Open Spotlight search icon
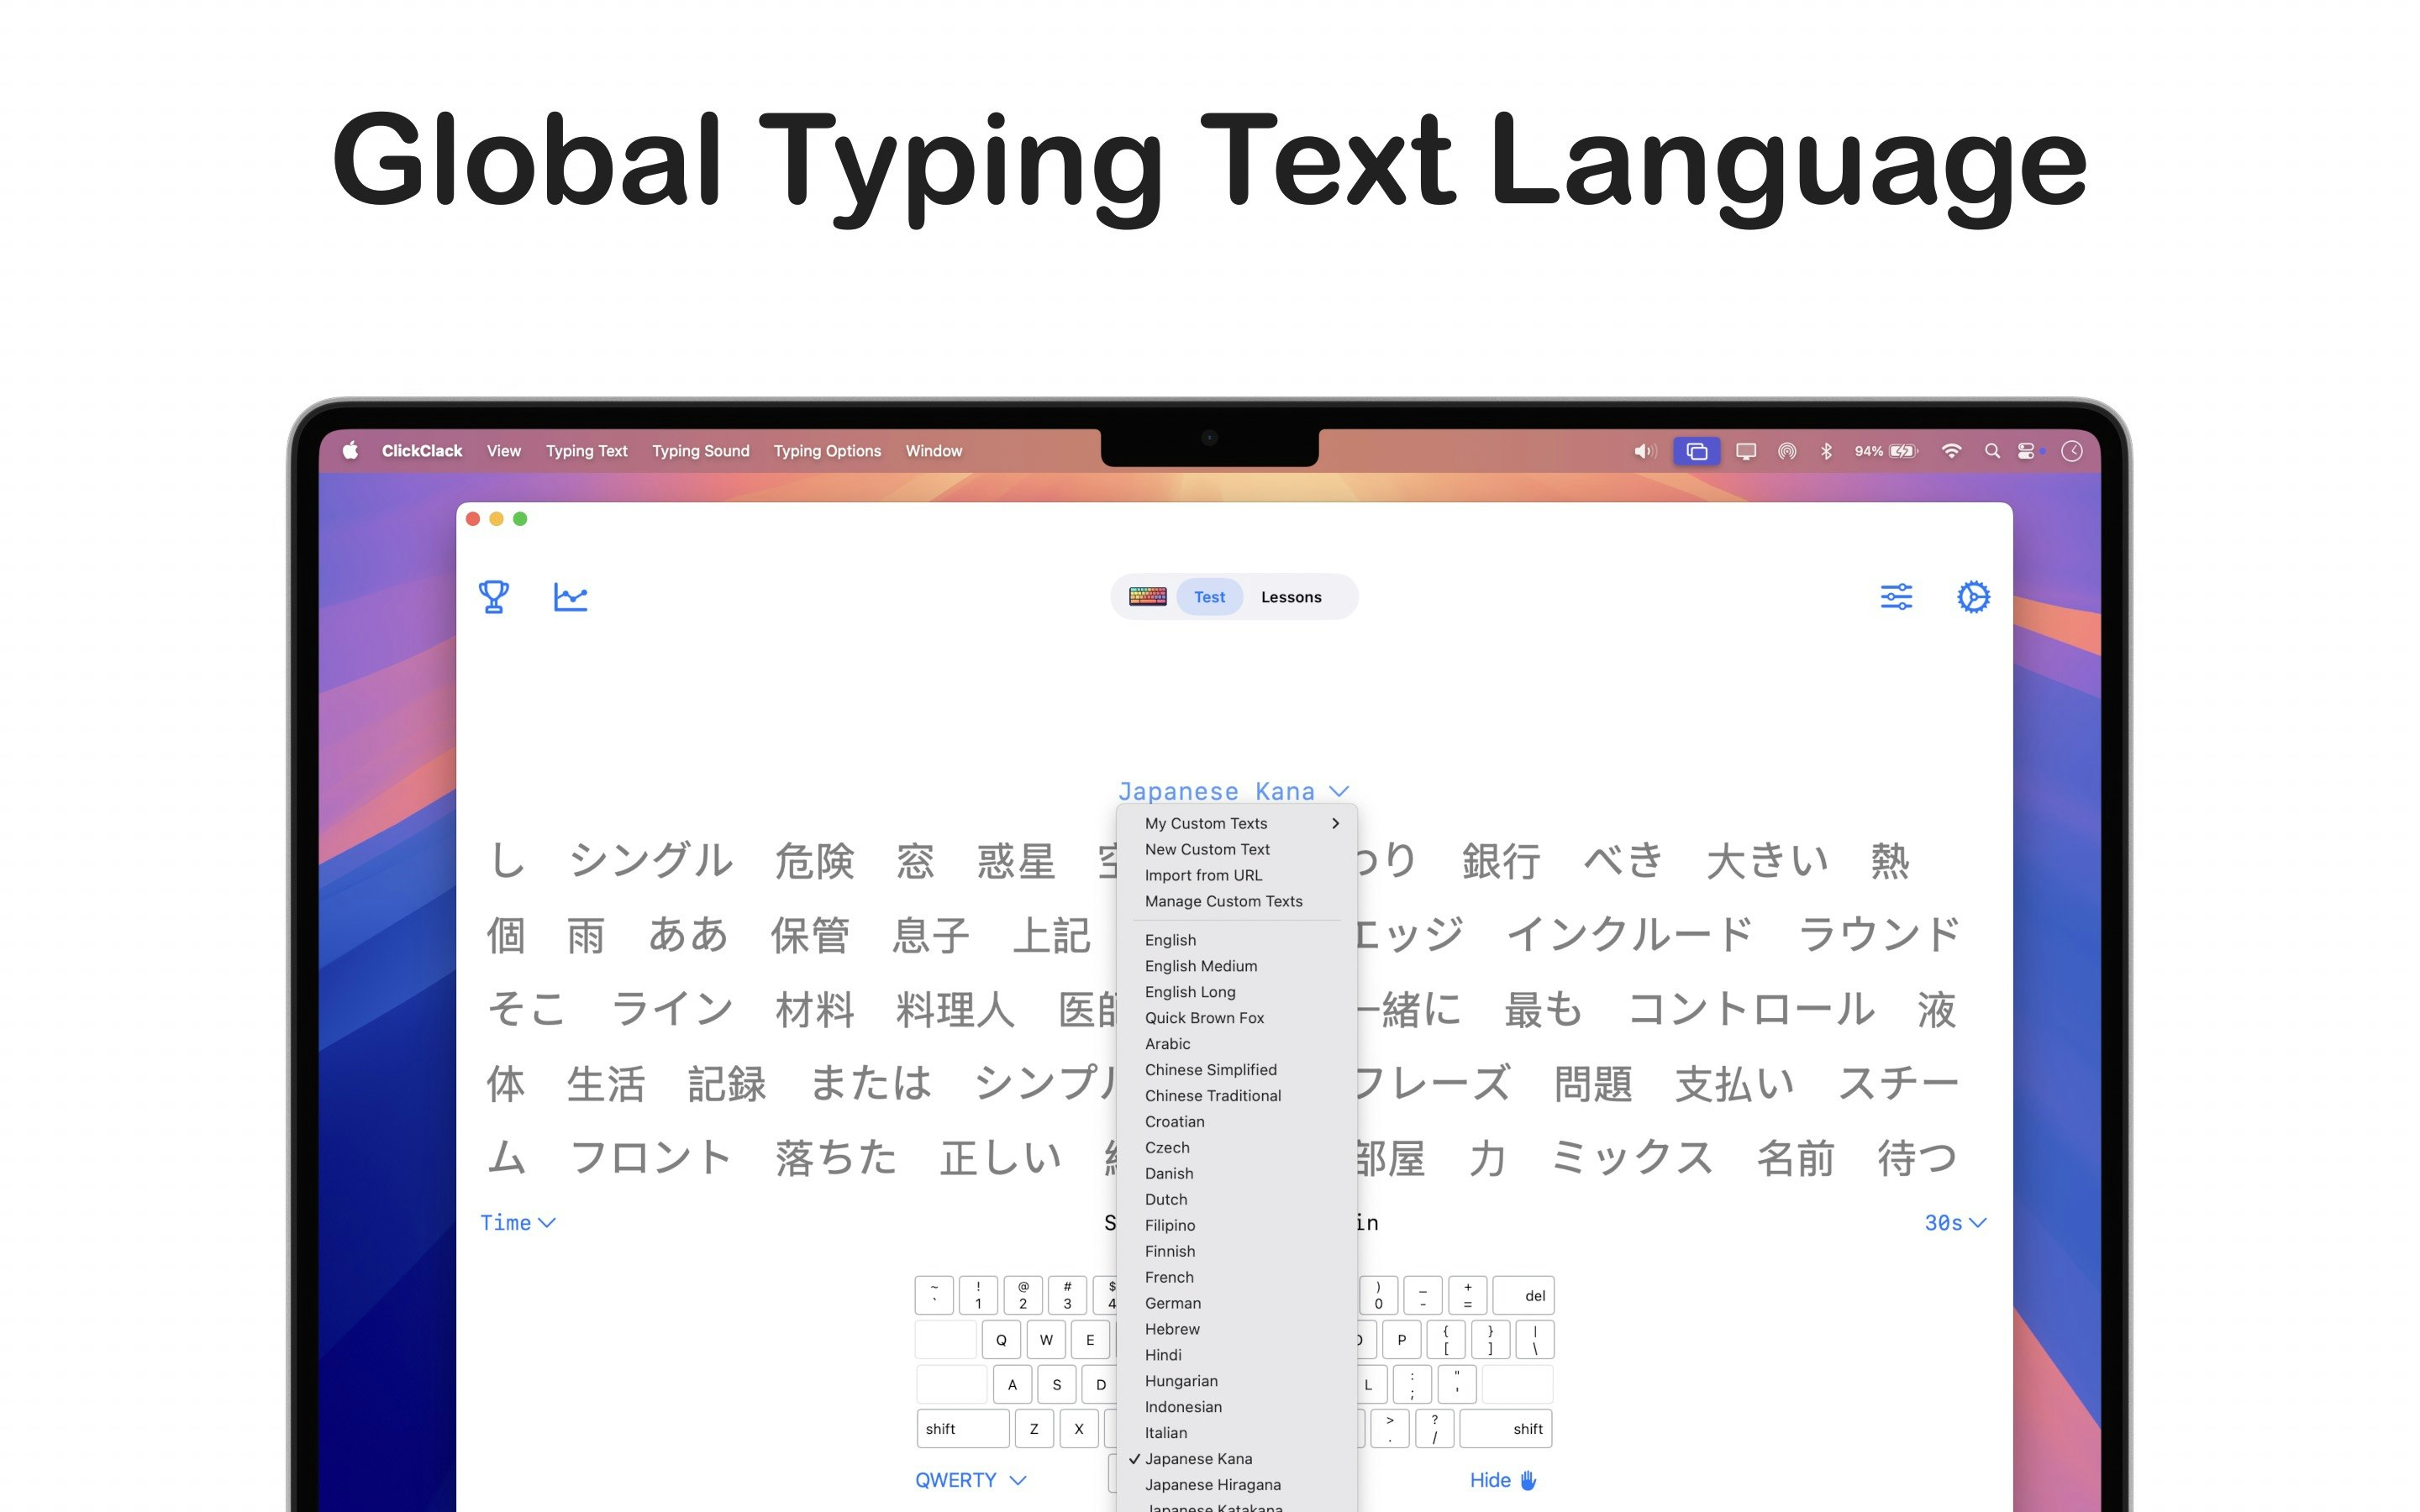This screenshot has height=1512, width=2420. click(1992, 451)
